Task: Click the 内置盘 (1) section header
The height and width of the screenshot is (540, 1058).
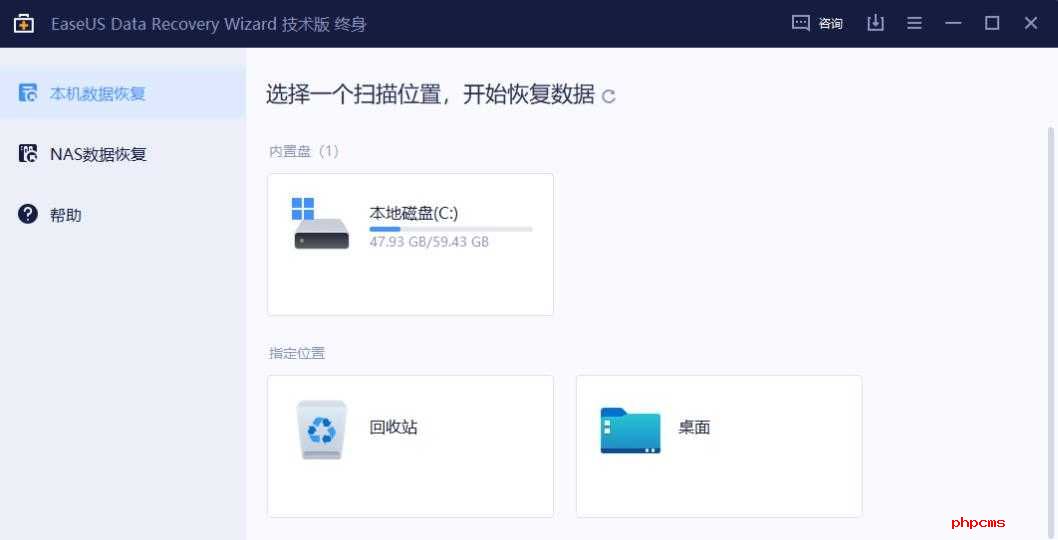Action: (304, 151)
